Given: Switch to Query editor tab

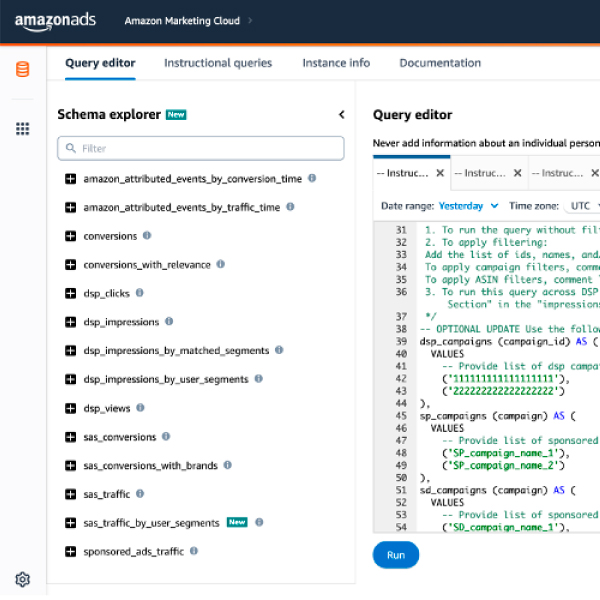Looking at the screenshot, I should click(100, 63).
